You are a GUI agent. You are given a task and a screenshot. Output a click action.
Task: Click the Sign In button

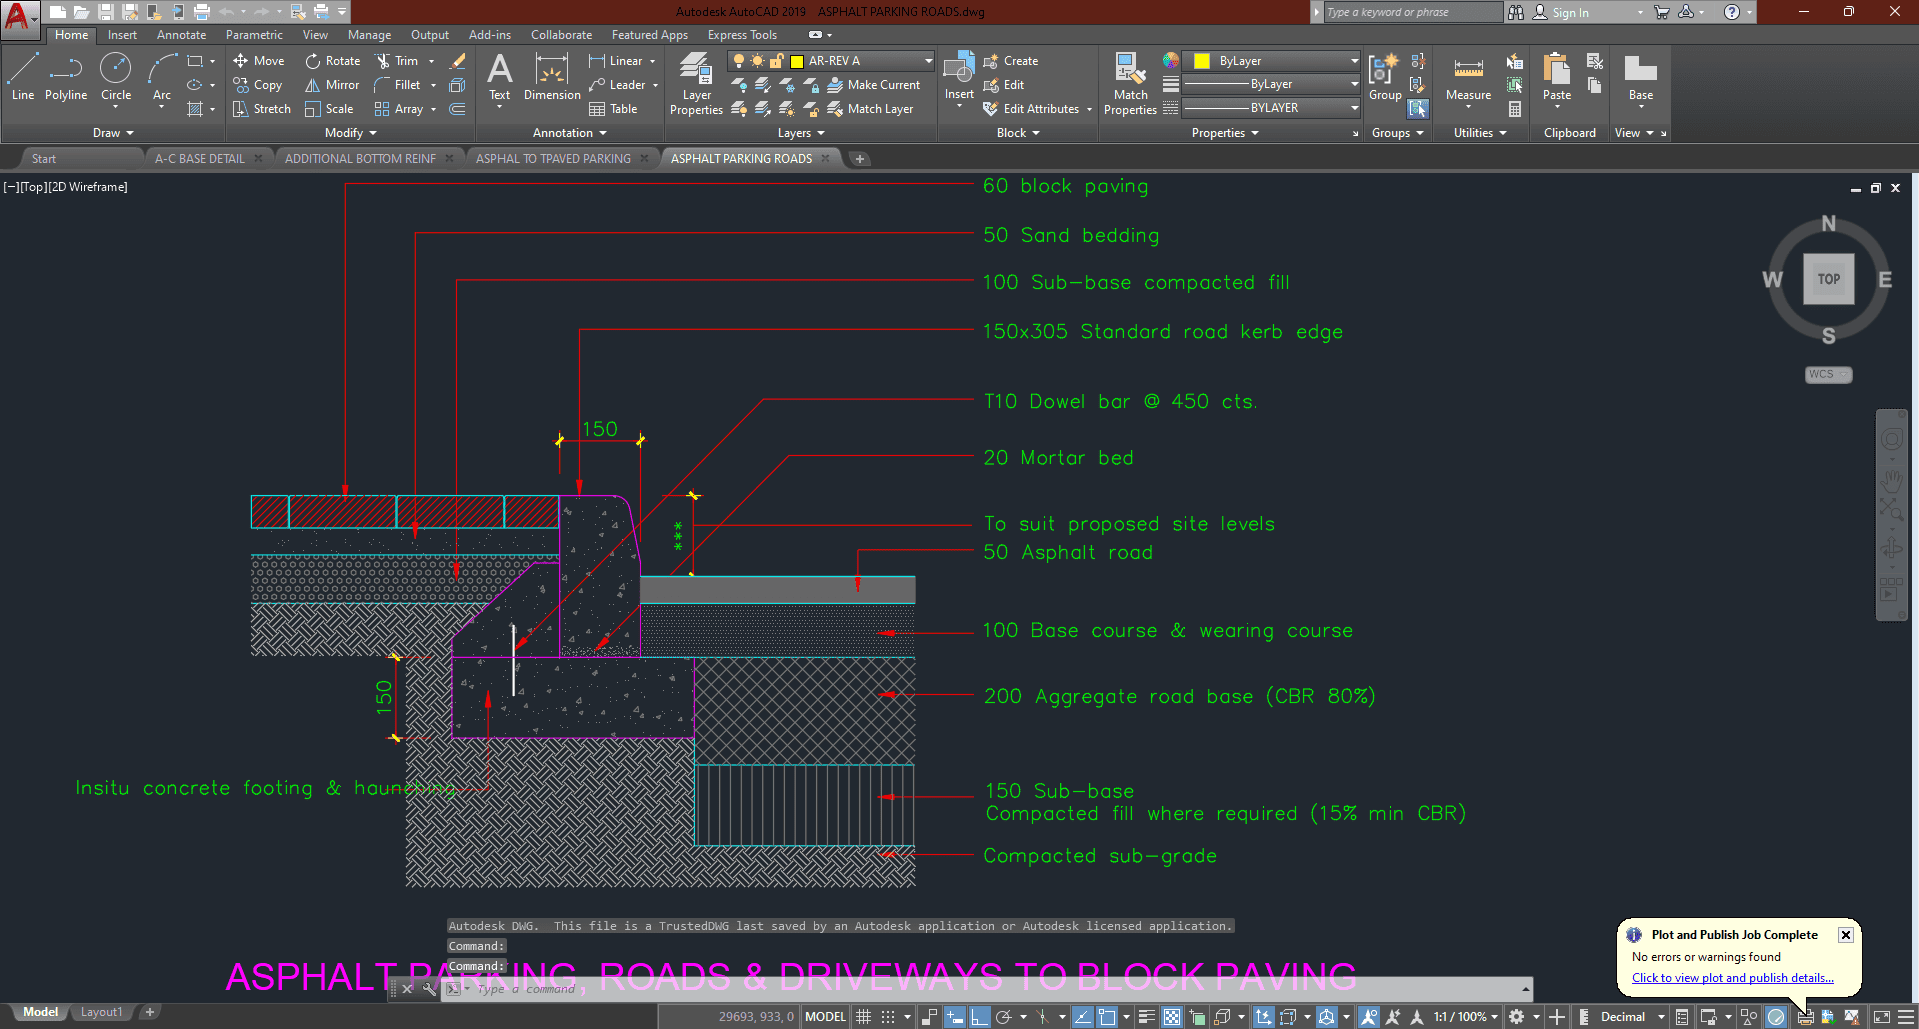point(1569,13)
